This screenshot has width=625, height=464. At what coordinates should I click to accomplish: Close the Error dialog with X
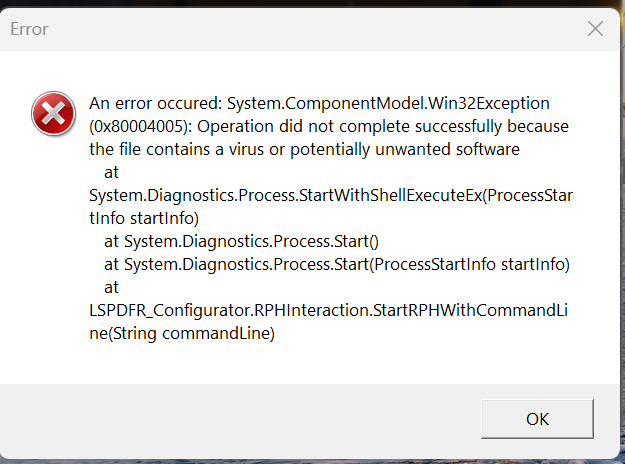[595, 28]
